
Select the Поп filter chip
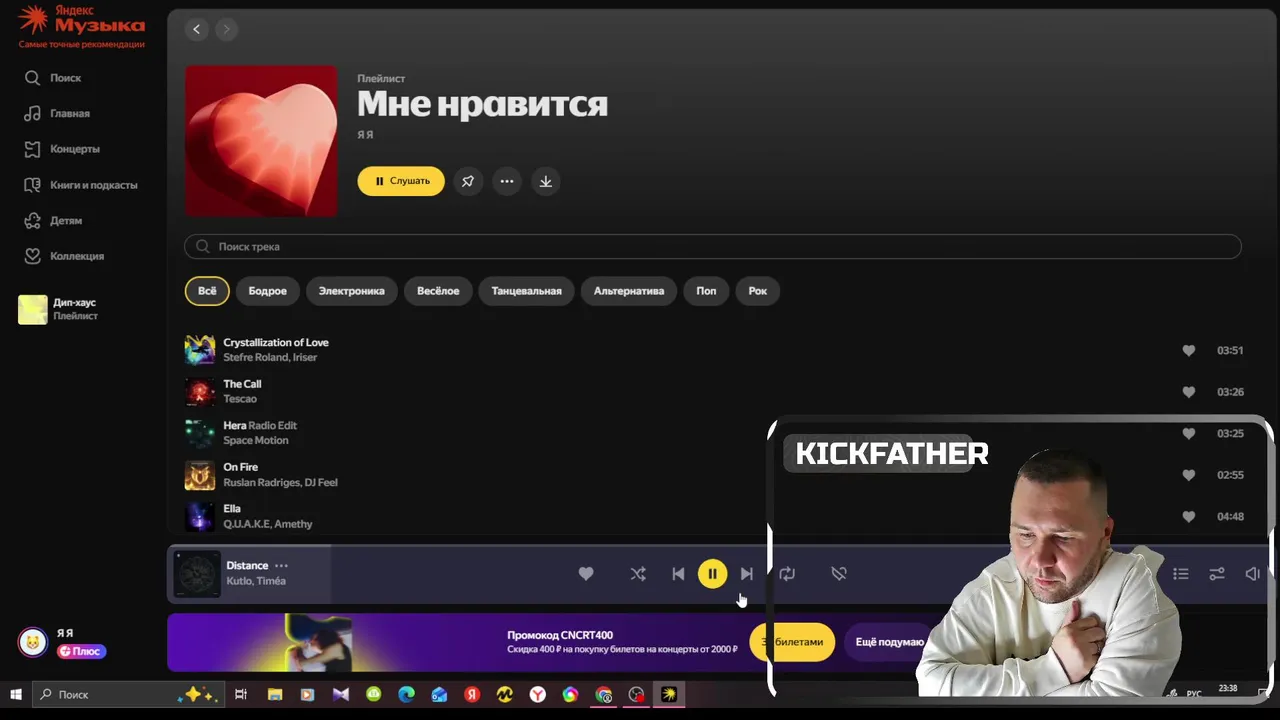tap(706, 291)
